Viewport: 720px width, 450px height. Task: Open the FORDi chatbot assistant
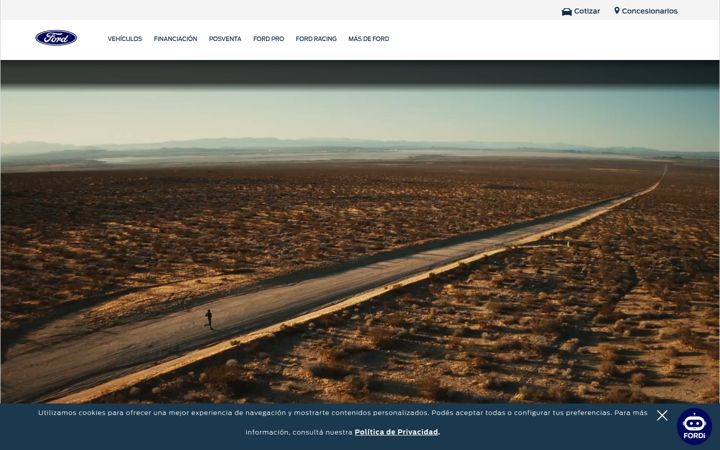[x=694, y=426]
